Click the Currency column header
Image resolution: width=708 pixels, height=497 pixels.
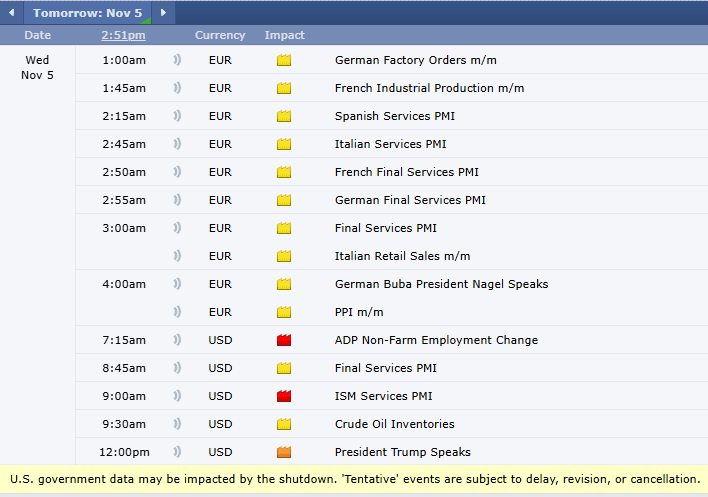tap(220, 35)
